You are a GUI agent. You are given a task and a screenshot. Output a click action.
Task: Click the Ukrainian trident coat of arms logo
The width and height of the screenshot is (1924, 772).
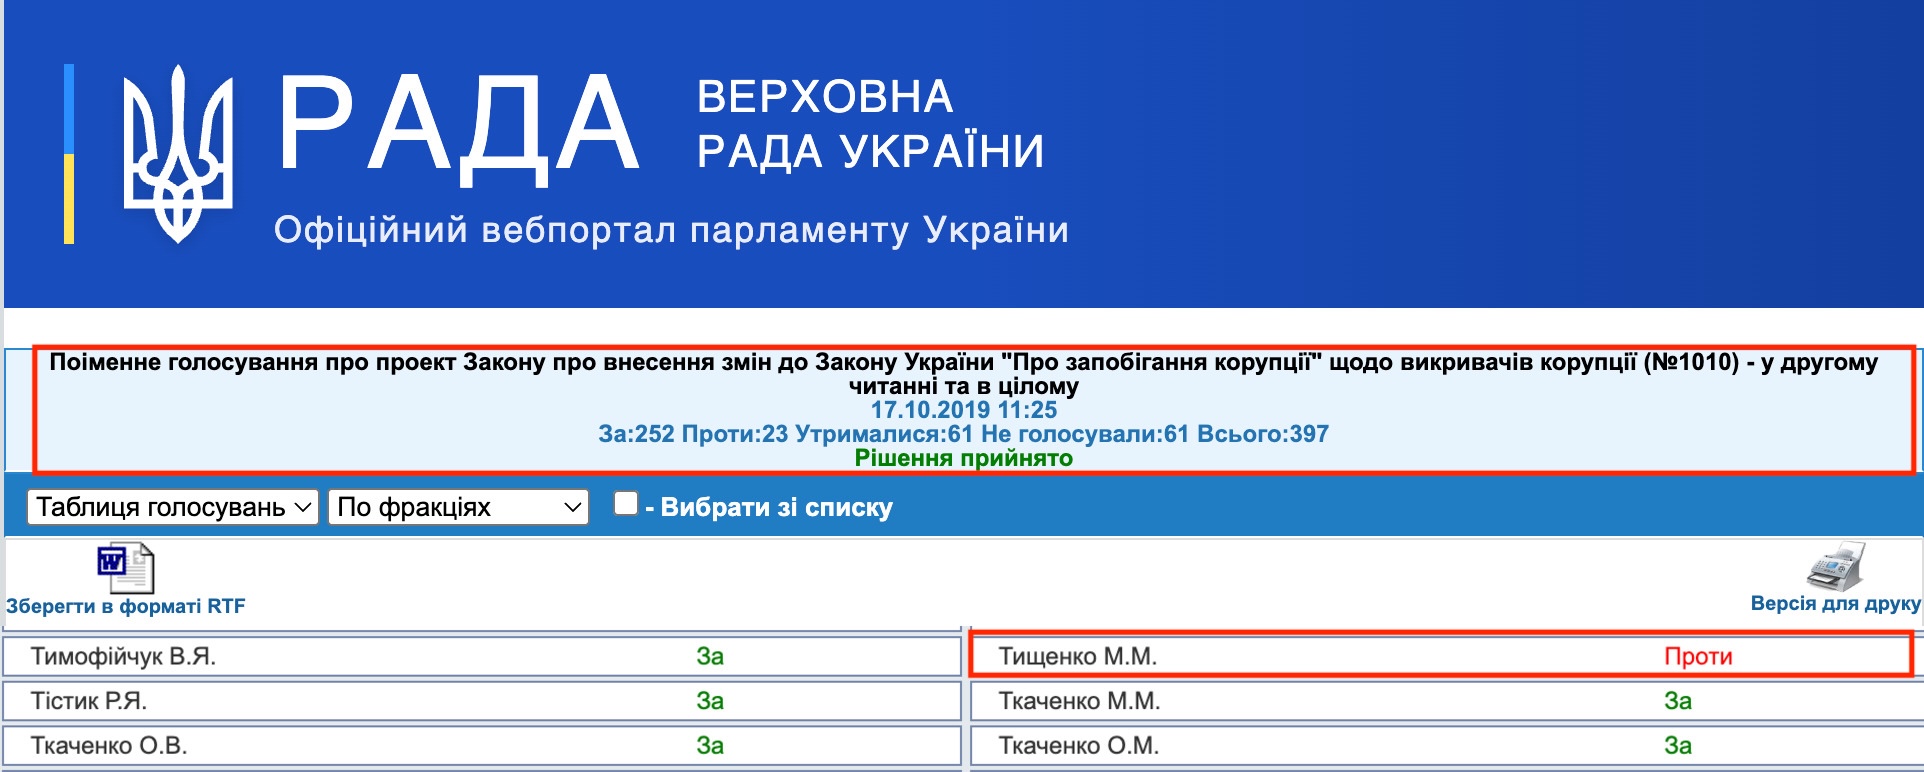click(178, 154)
